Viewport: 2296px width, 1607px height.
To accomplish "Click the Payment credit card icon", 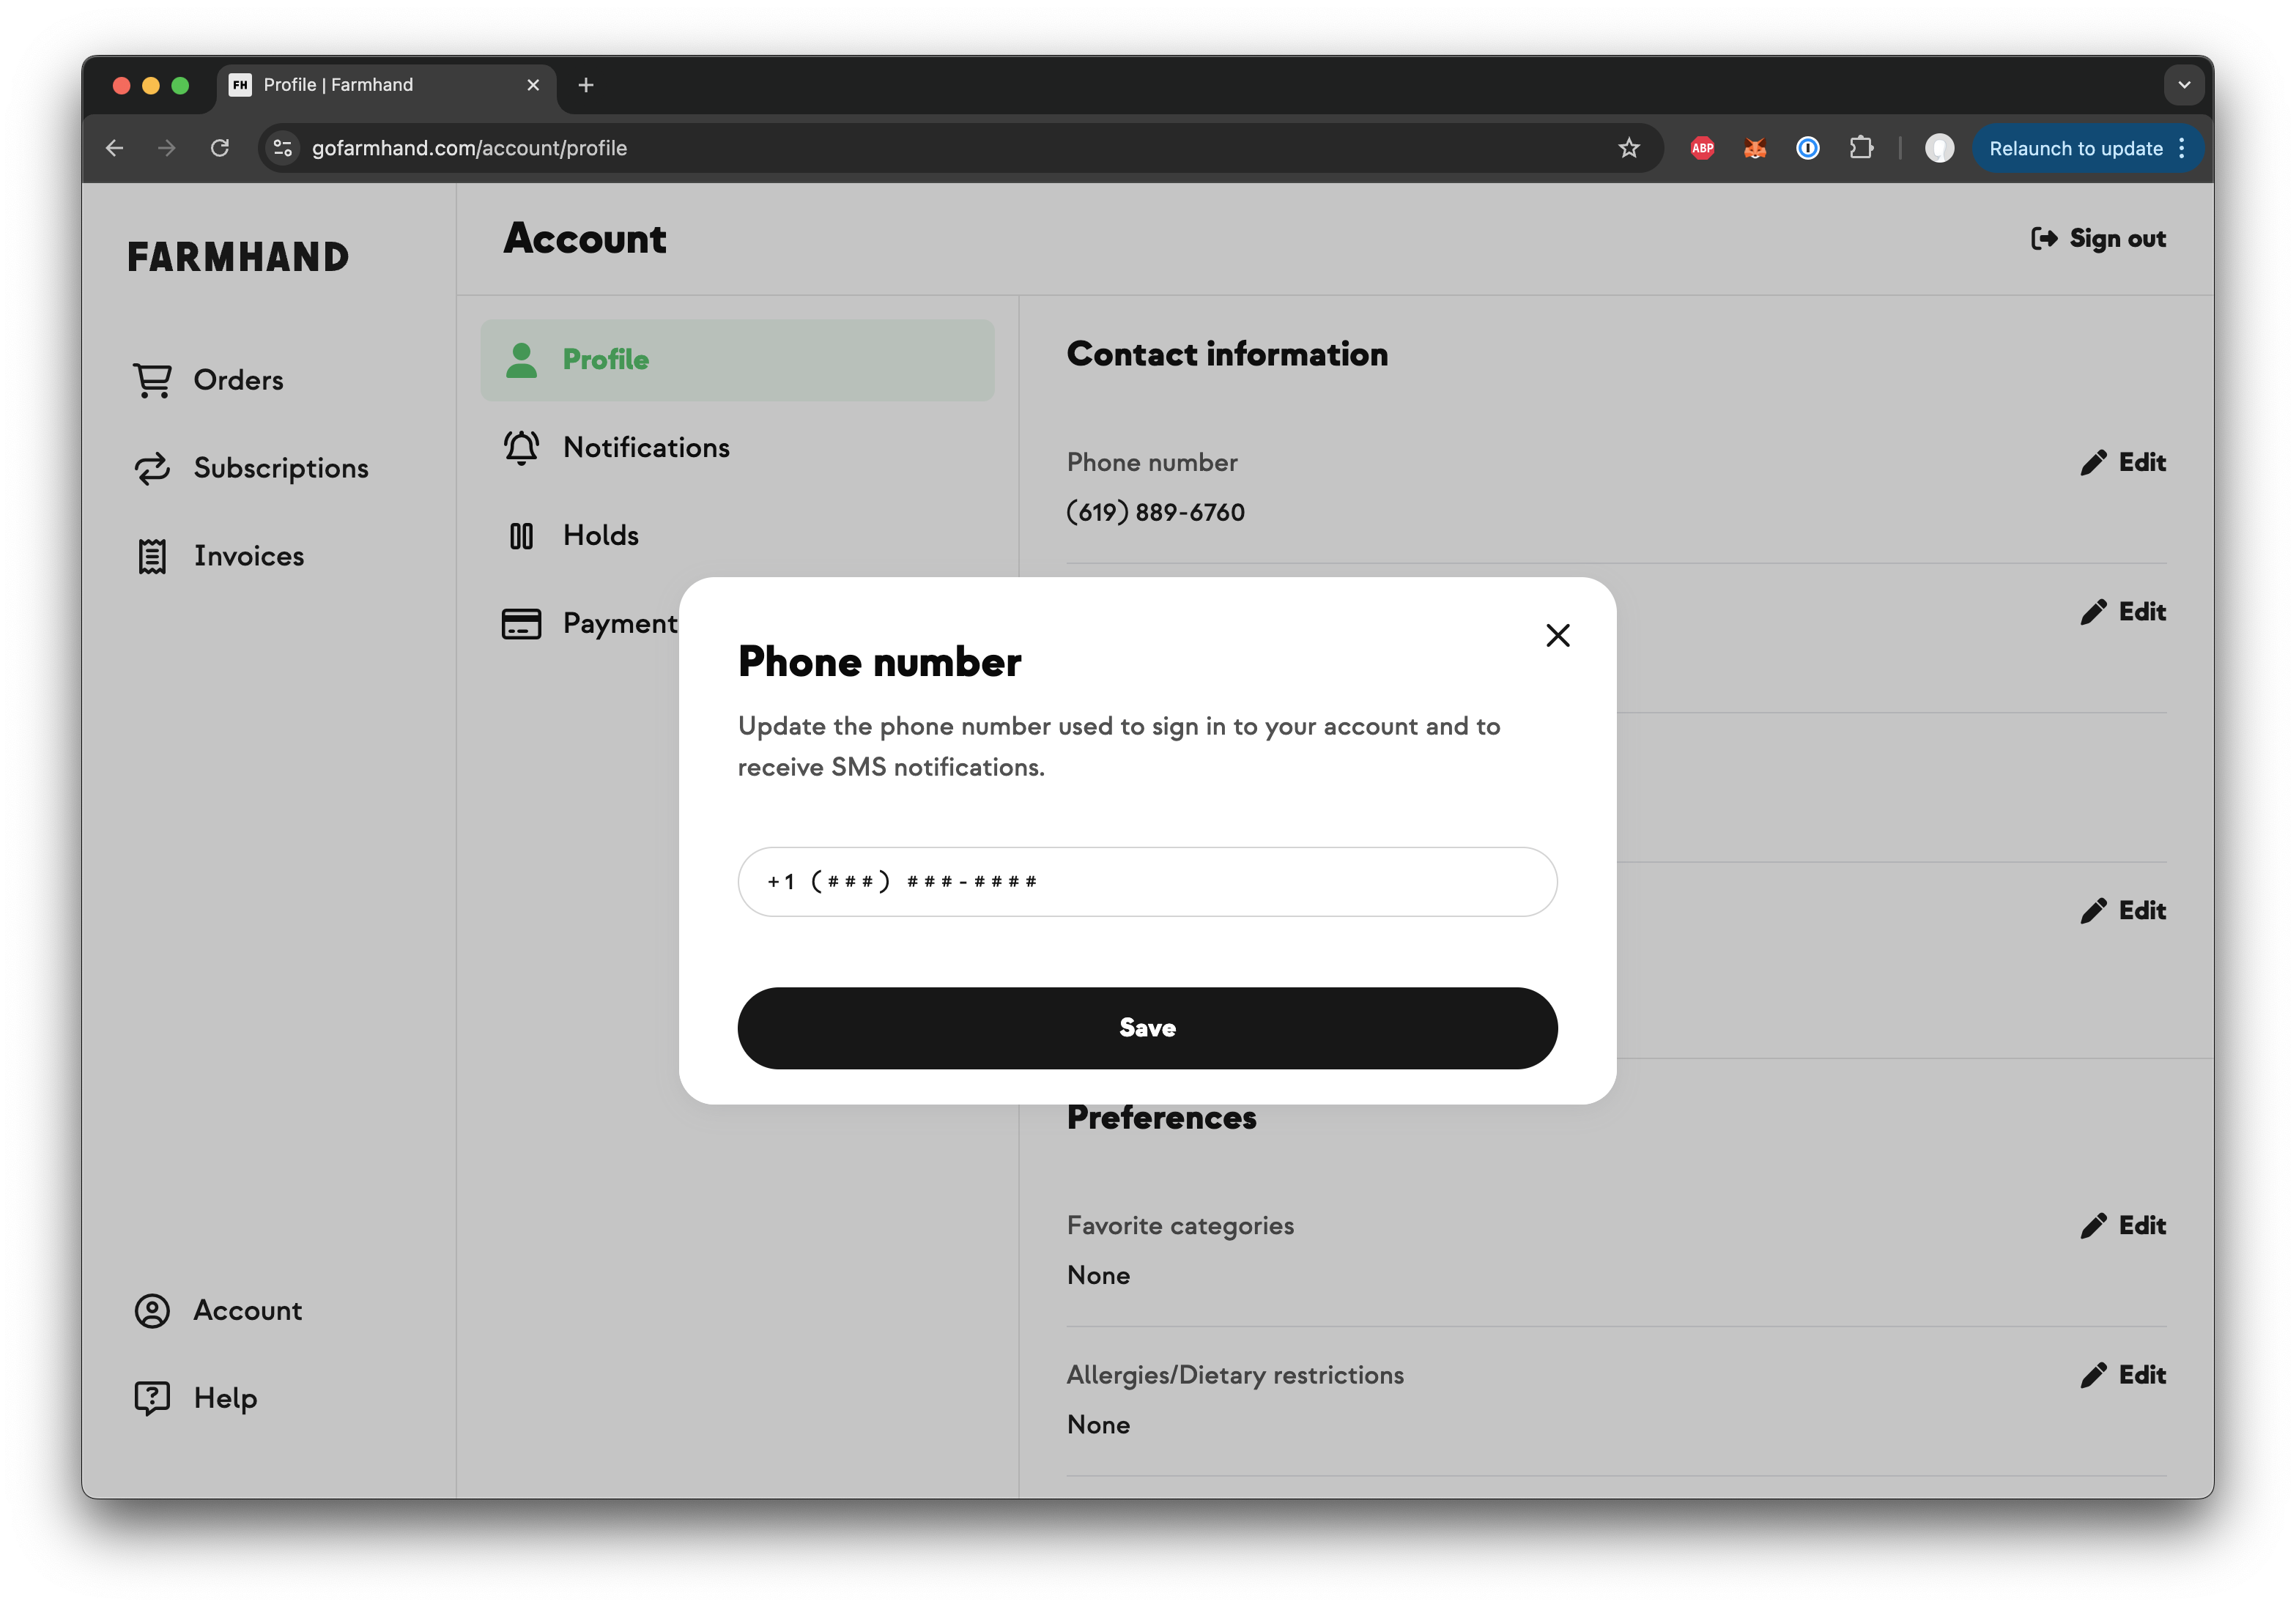I will click(521, 623).
